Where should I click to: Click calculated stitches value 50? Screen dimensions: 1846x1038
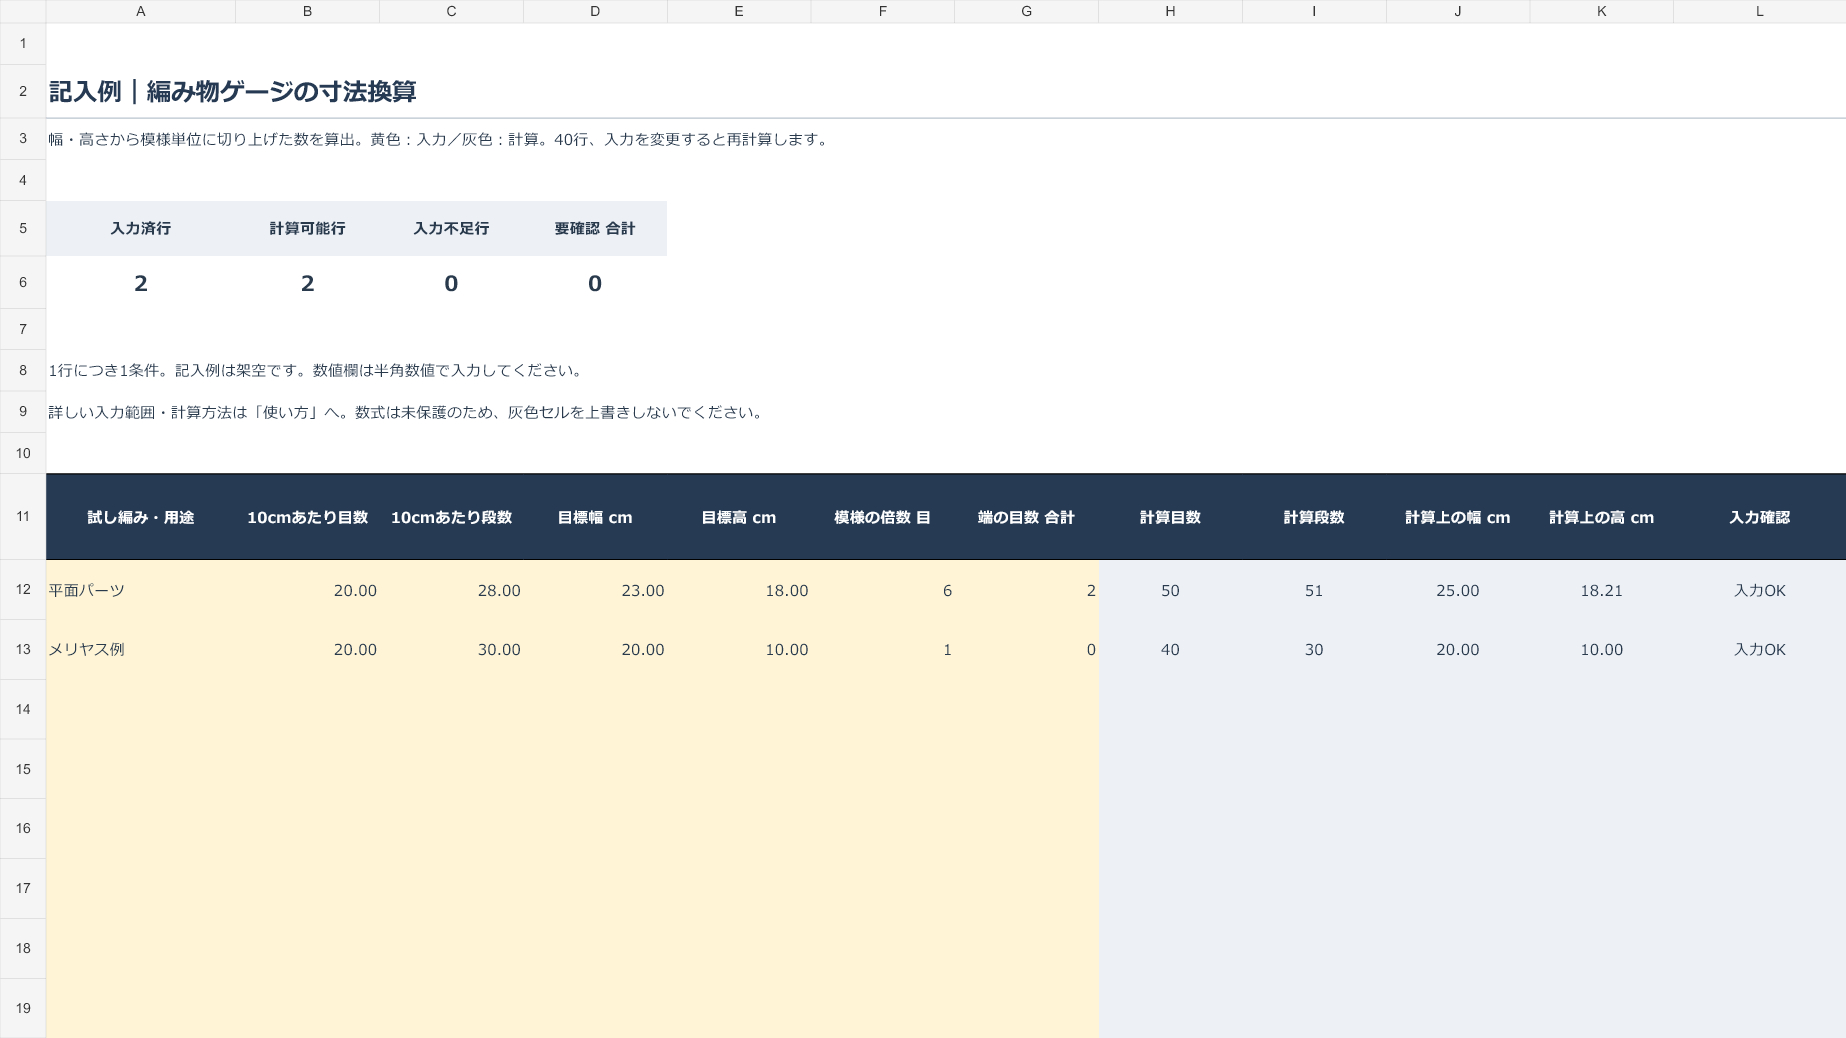point(1170,590)
